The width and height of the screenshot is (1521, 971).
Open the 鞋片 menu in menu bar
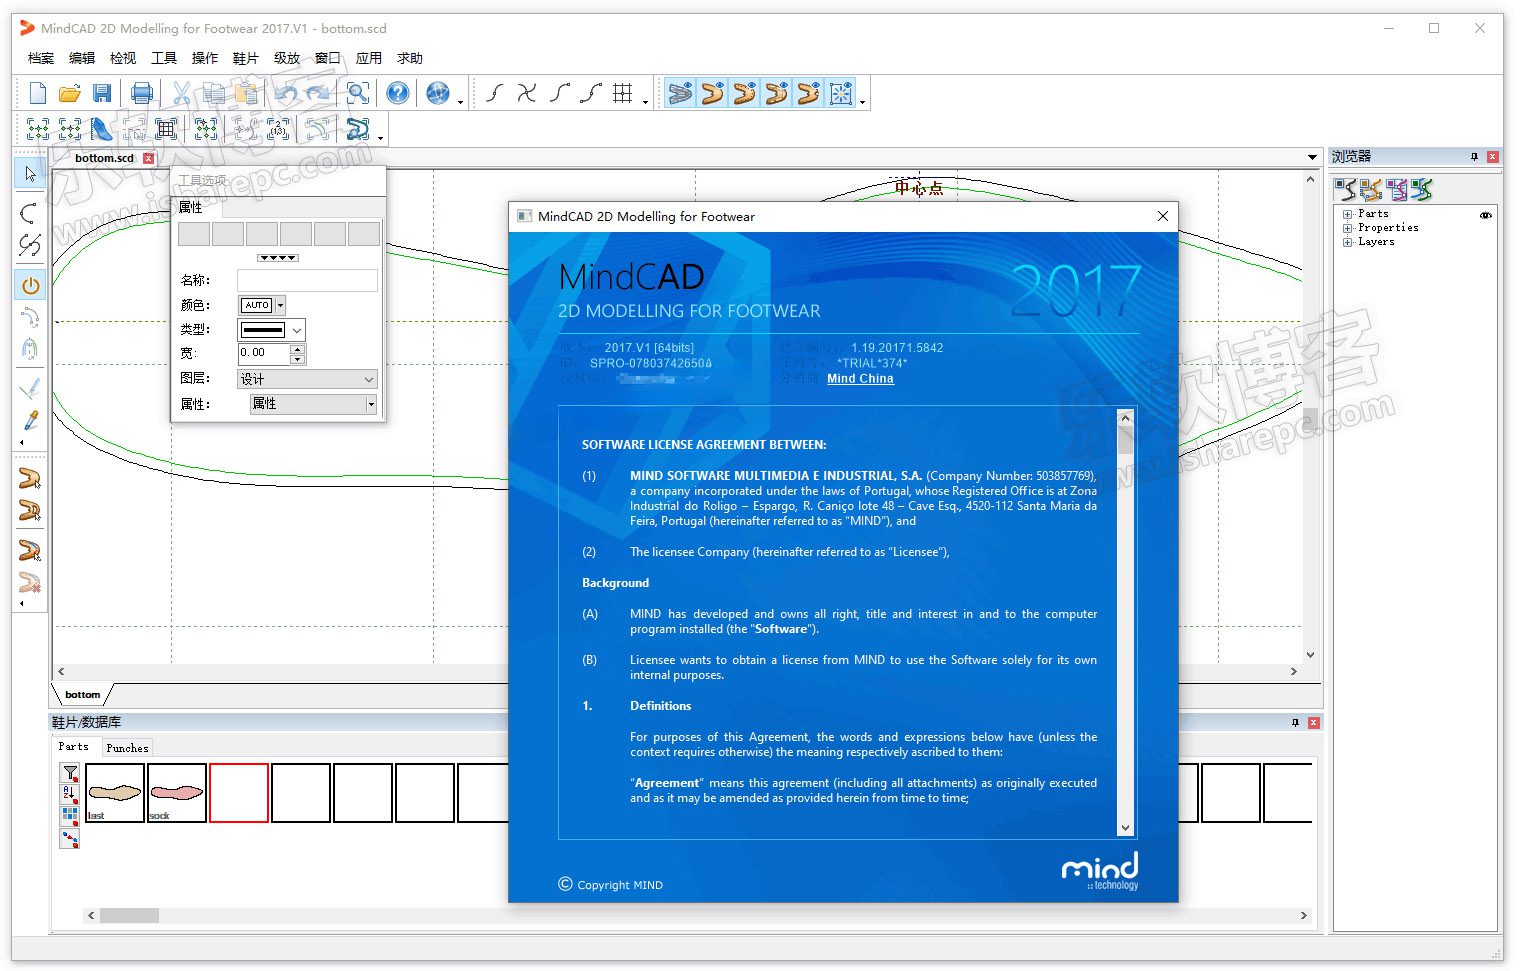point(245,59)
